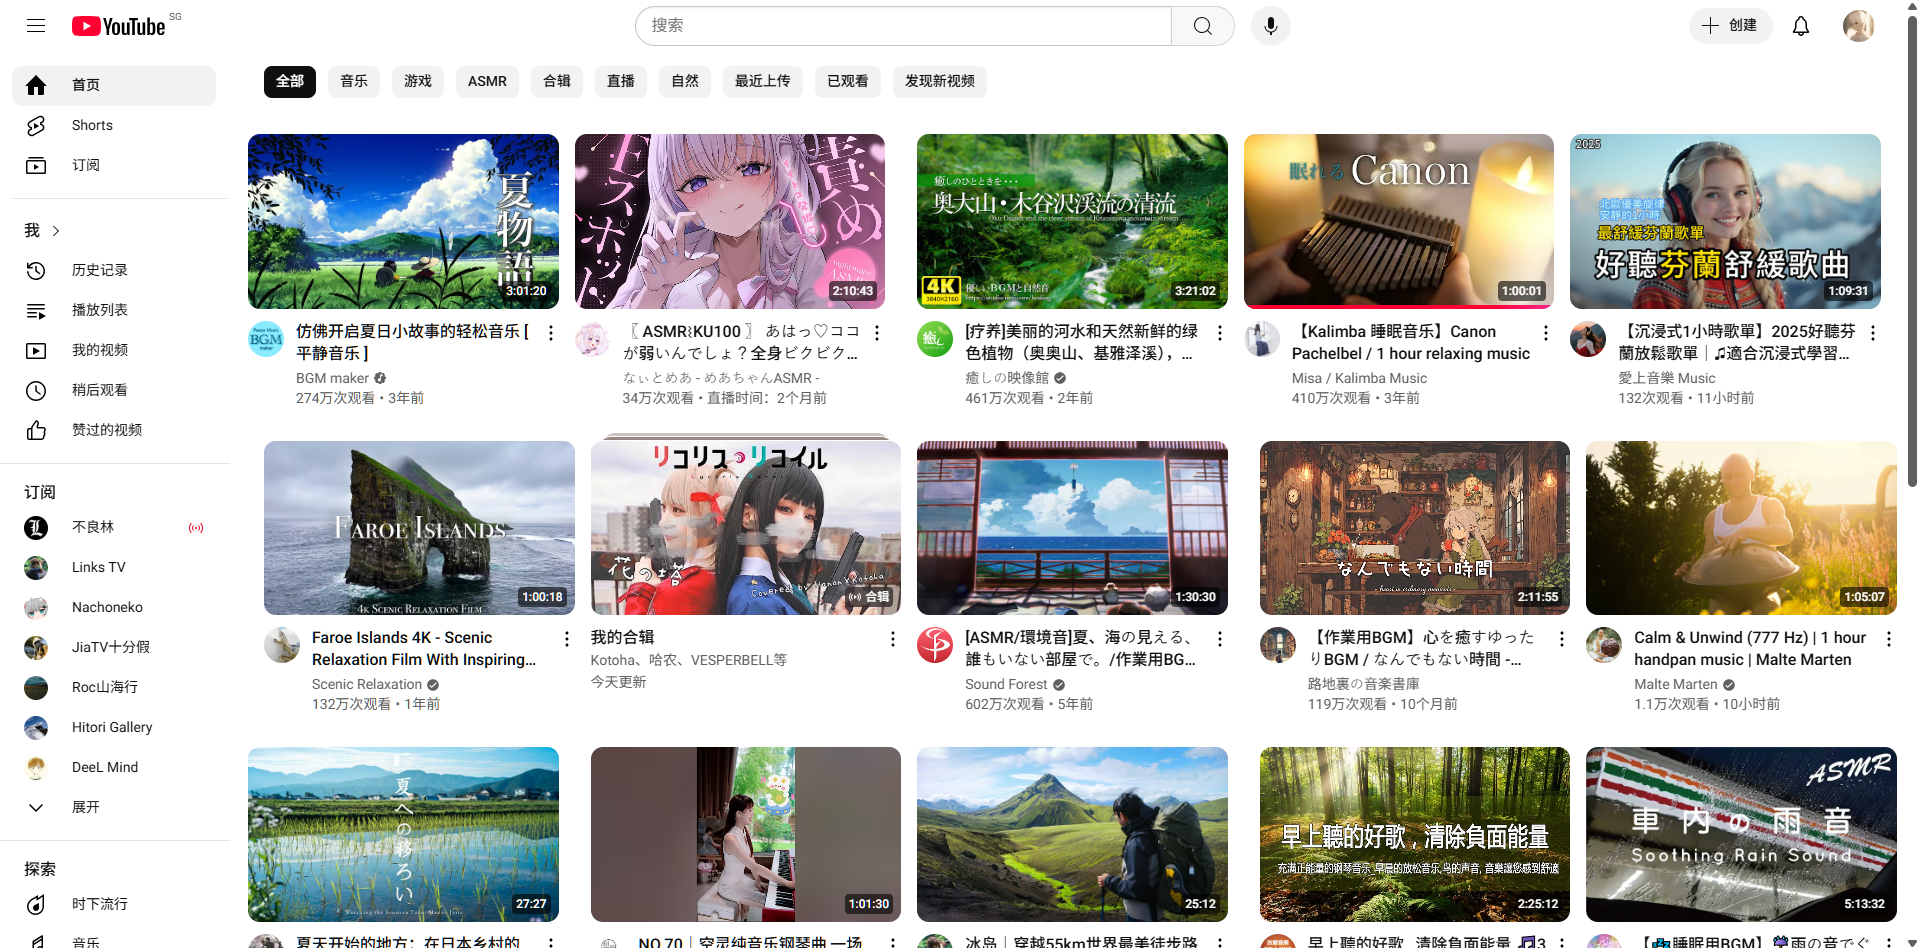Expand the subscriptions list with 展开
This screenshot has width=1920, height=948.
pyautogui.click(x=85, y=807)
